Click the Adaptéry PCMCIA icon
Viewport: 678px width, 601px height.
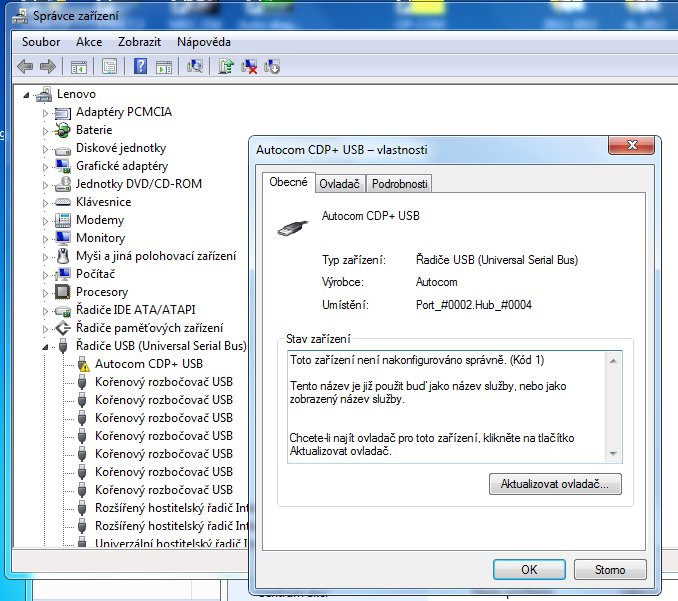coord(63,113)
